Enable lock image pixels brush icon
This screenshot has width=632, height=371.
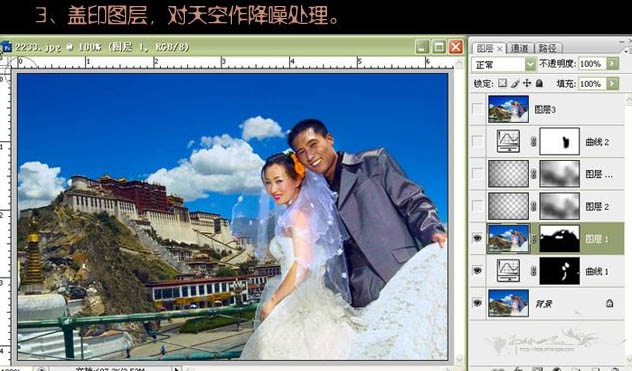[515, 83]
